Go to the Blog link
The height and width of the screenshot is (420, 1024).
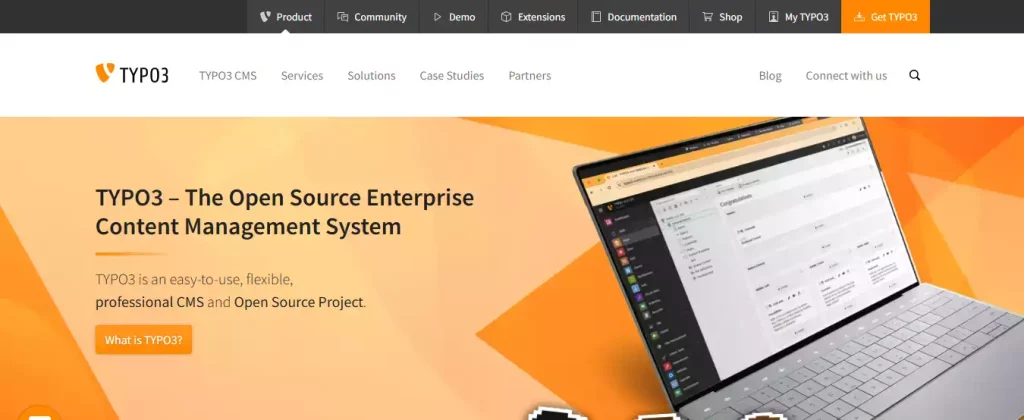tap(770, 76)
